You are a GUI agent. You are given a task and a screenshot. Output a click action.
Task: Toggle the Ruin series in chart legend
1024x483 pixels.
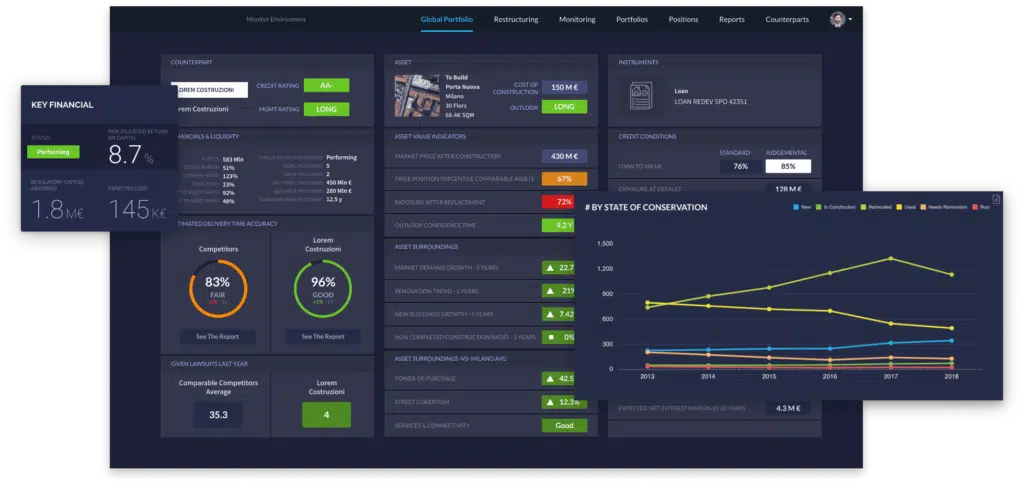pyautogui.click(x=982, y=207)
